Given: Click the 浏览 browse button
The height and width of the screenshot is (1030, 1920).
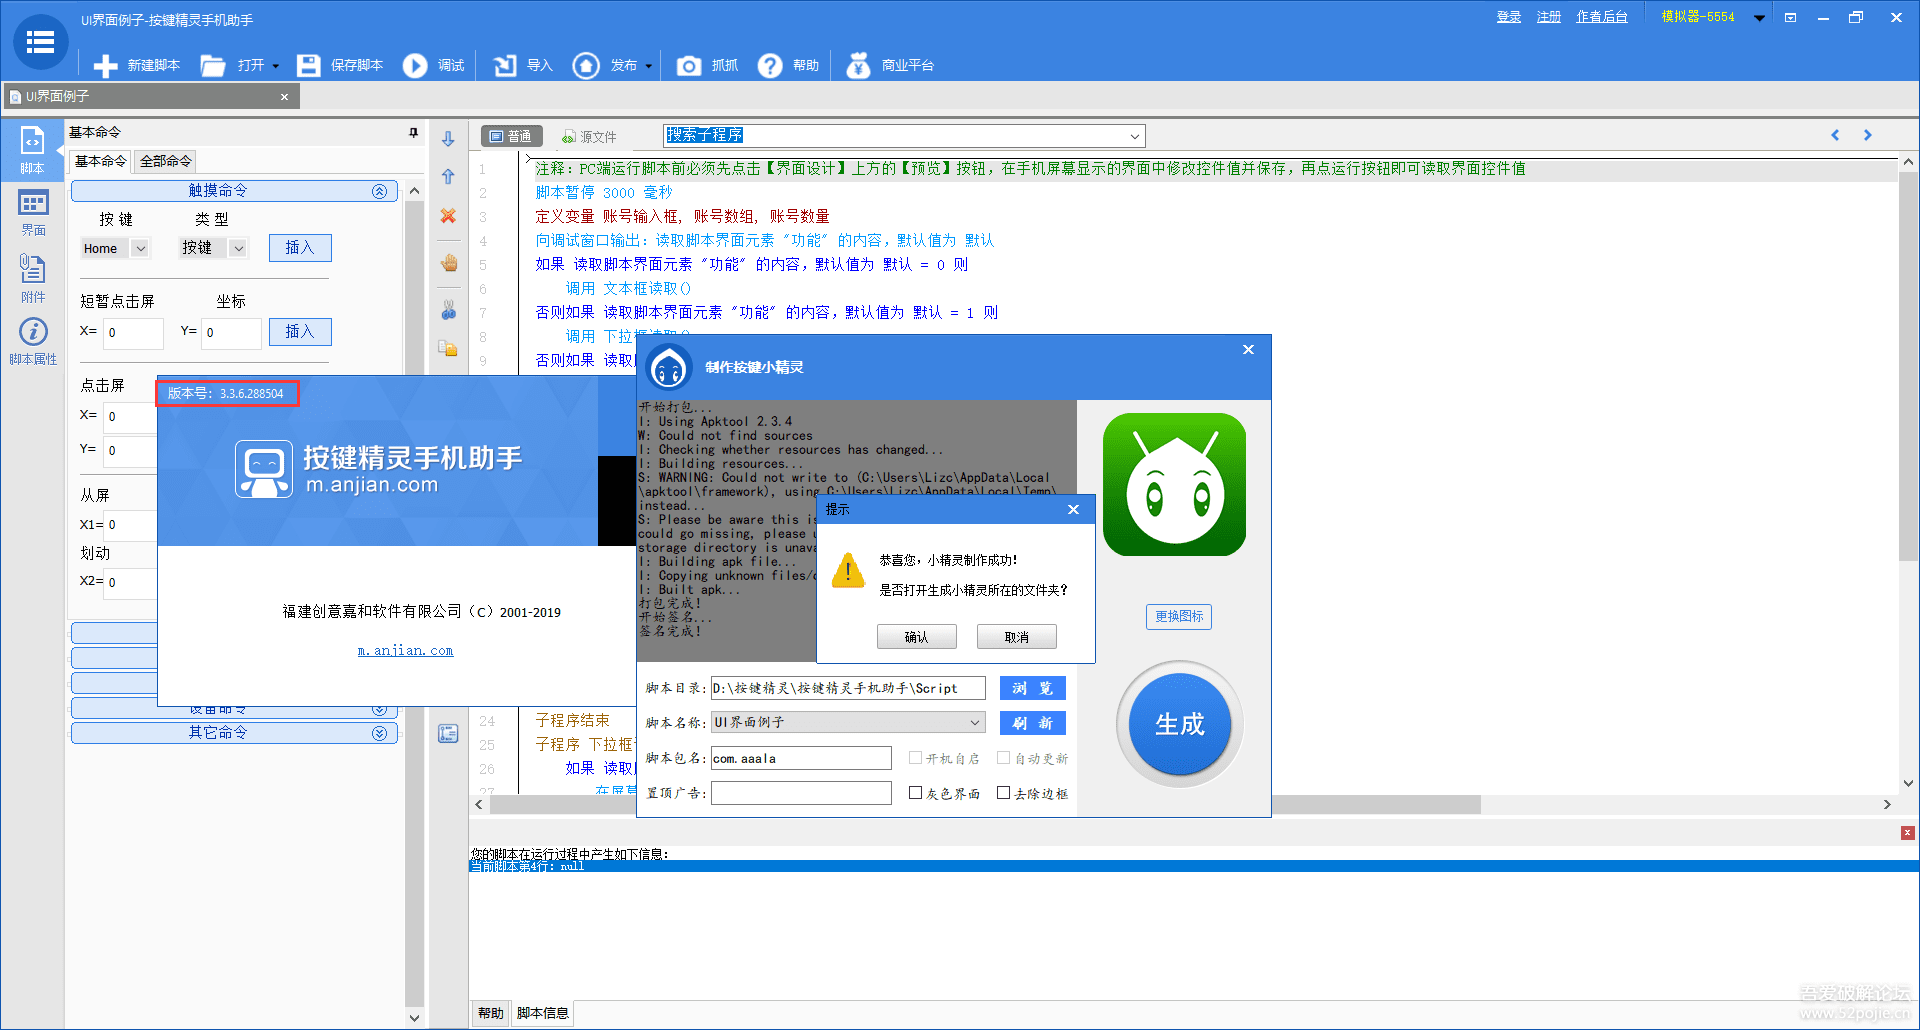Looking at the screenshot, I should 1032,688.
